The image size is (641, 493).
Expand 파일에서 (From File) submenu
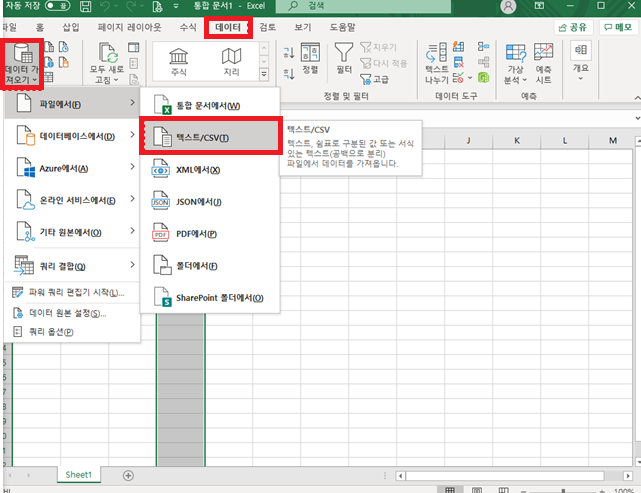pos(72,104)
